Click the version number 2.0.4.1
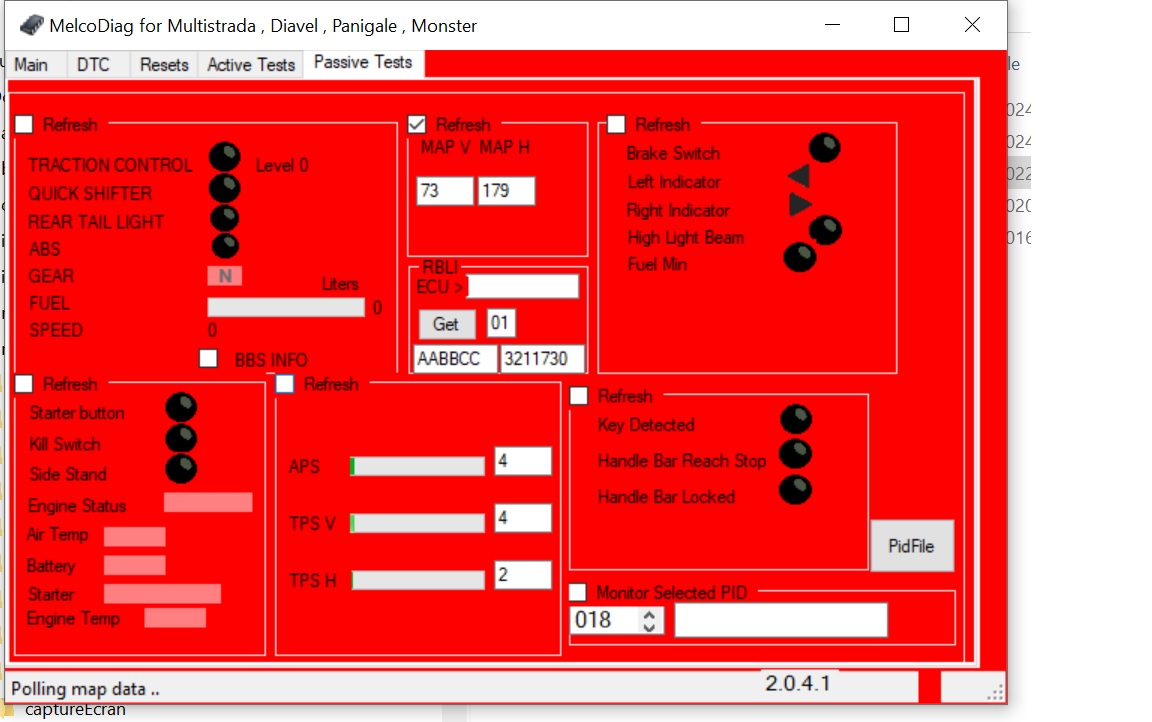 tap(797, 683)
